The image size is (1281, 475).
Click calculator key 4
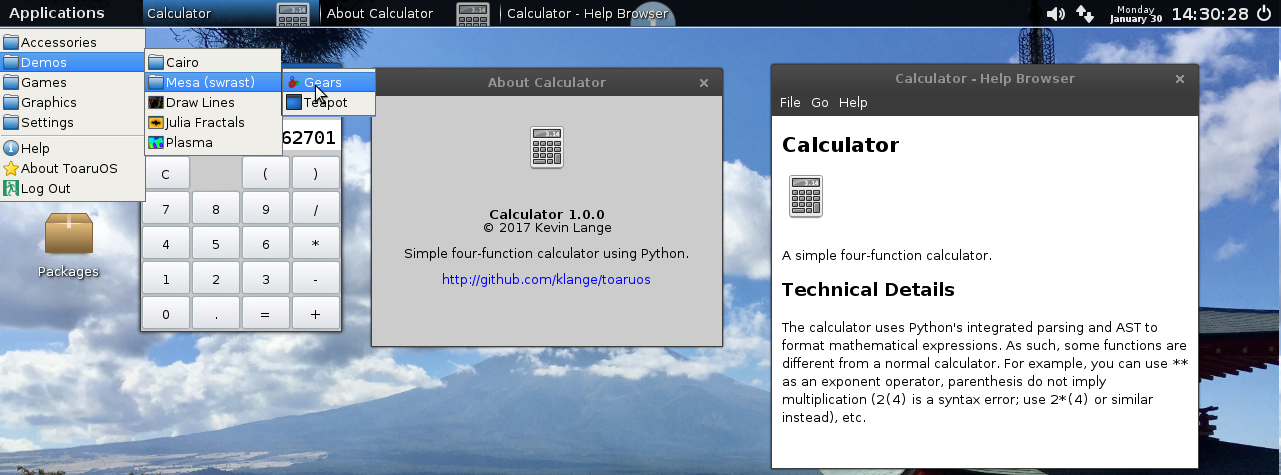point(166,244)
